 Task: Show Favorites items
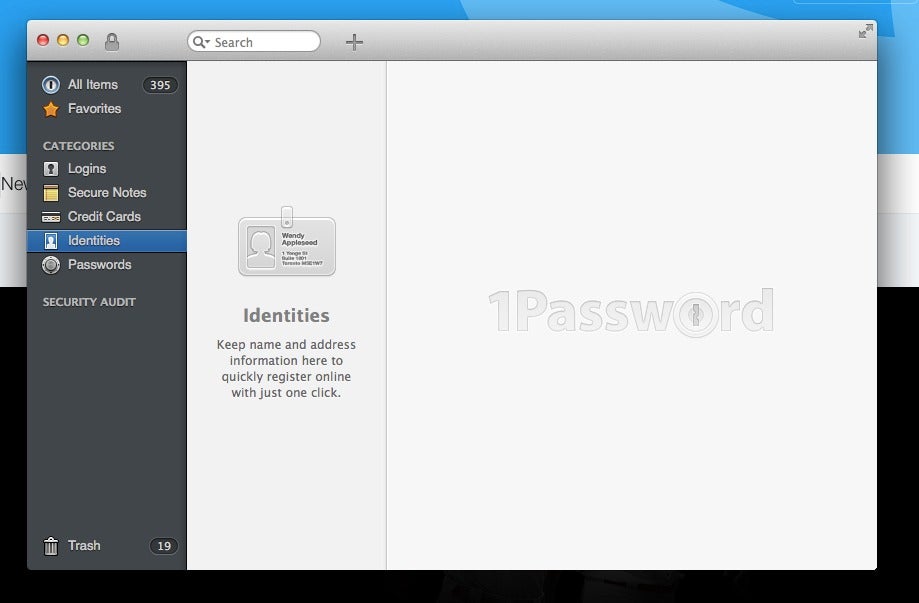(94, 108)
